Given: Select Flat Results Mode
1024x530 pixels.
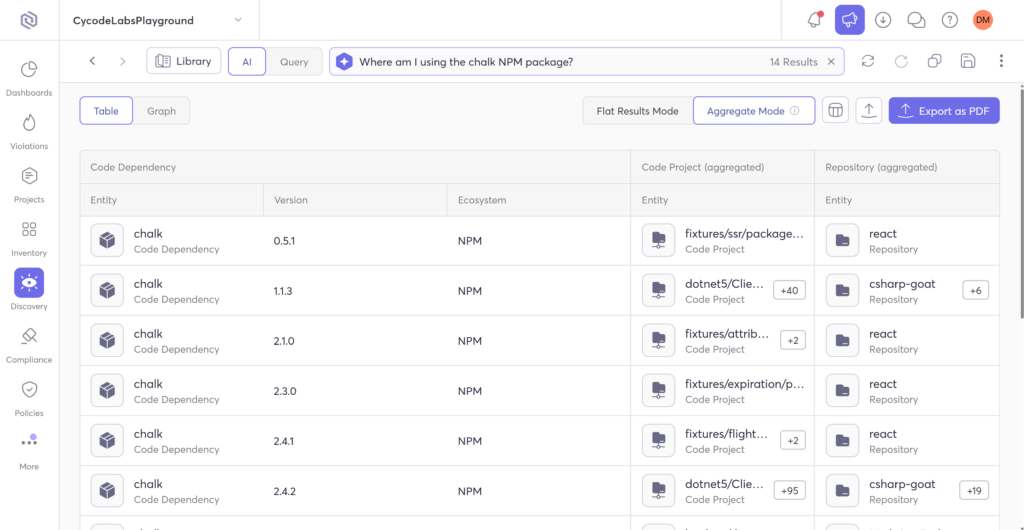Looking at the screenshot, I should 637,111.
